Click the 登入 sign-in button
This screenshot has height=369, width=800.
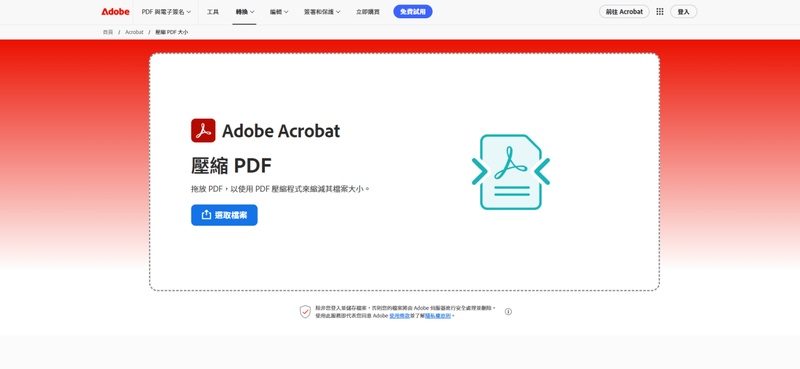click(x=683, y=12)
